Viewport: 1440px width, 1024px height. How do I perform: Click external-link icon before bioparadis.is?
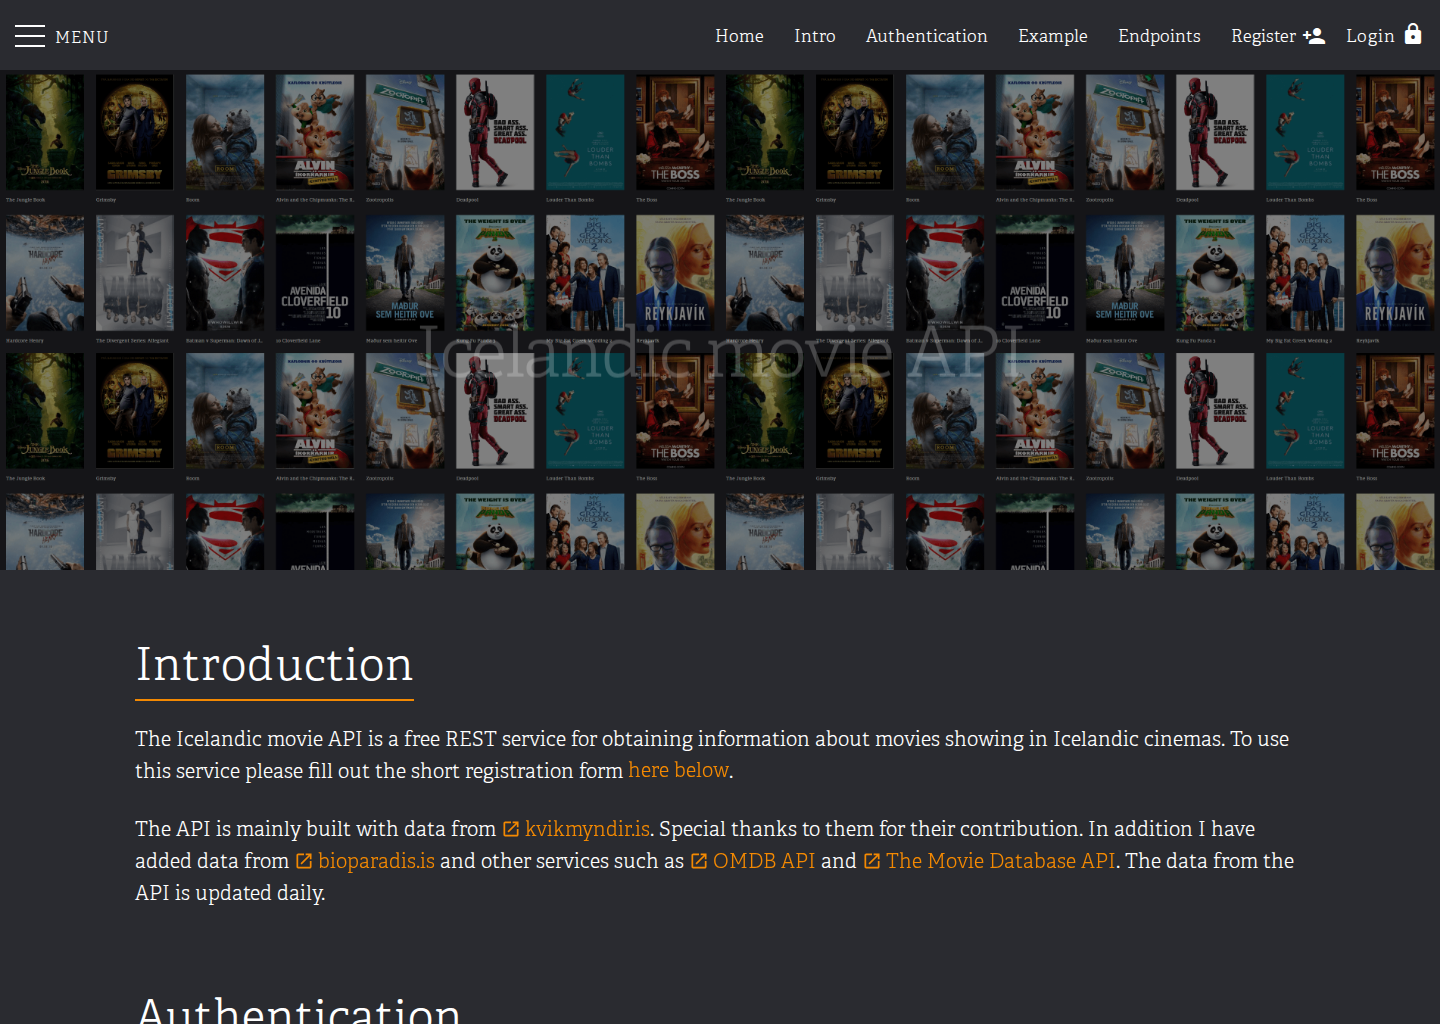point(304,861)
